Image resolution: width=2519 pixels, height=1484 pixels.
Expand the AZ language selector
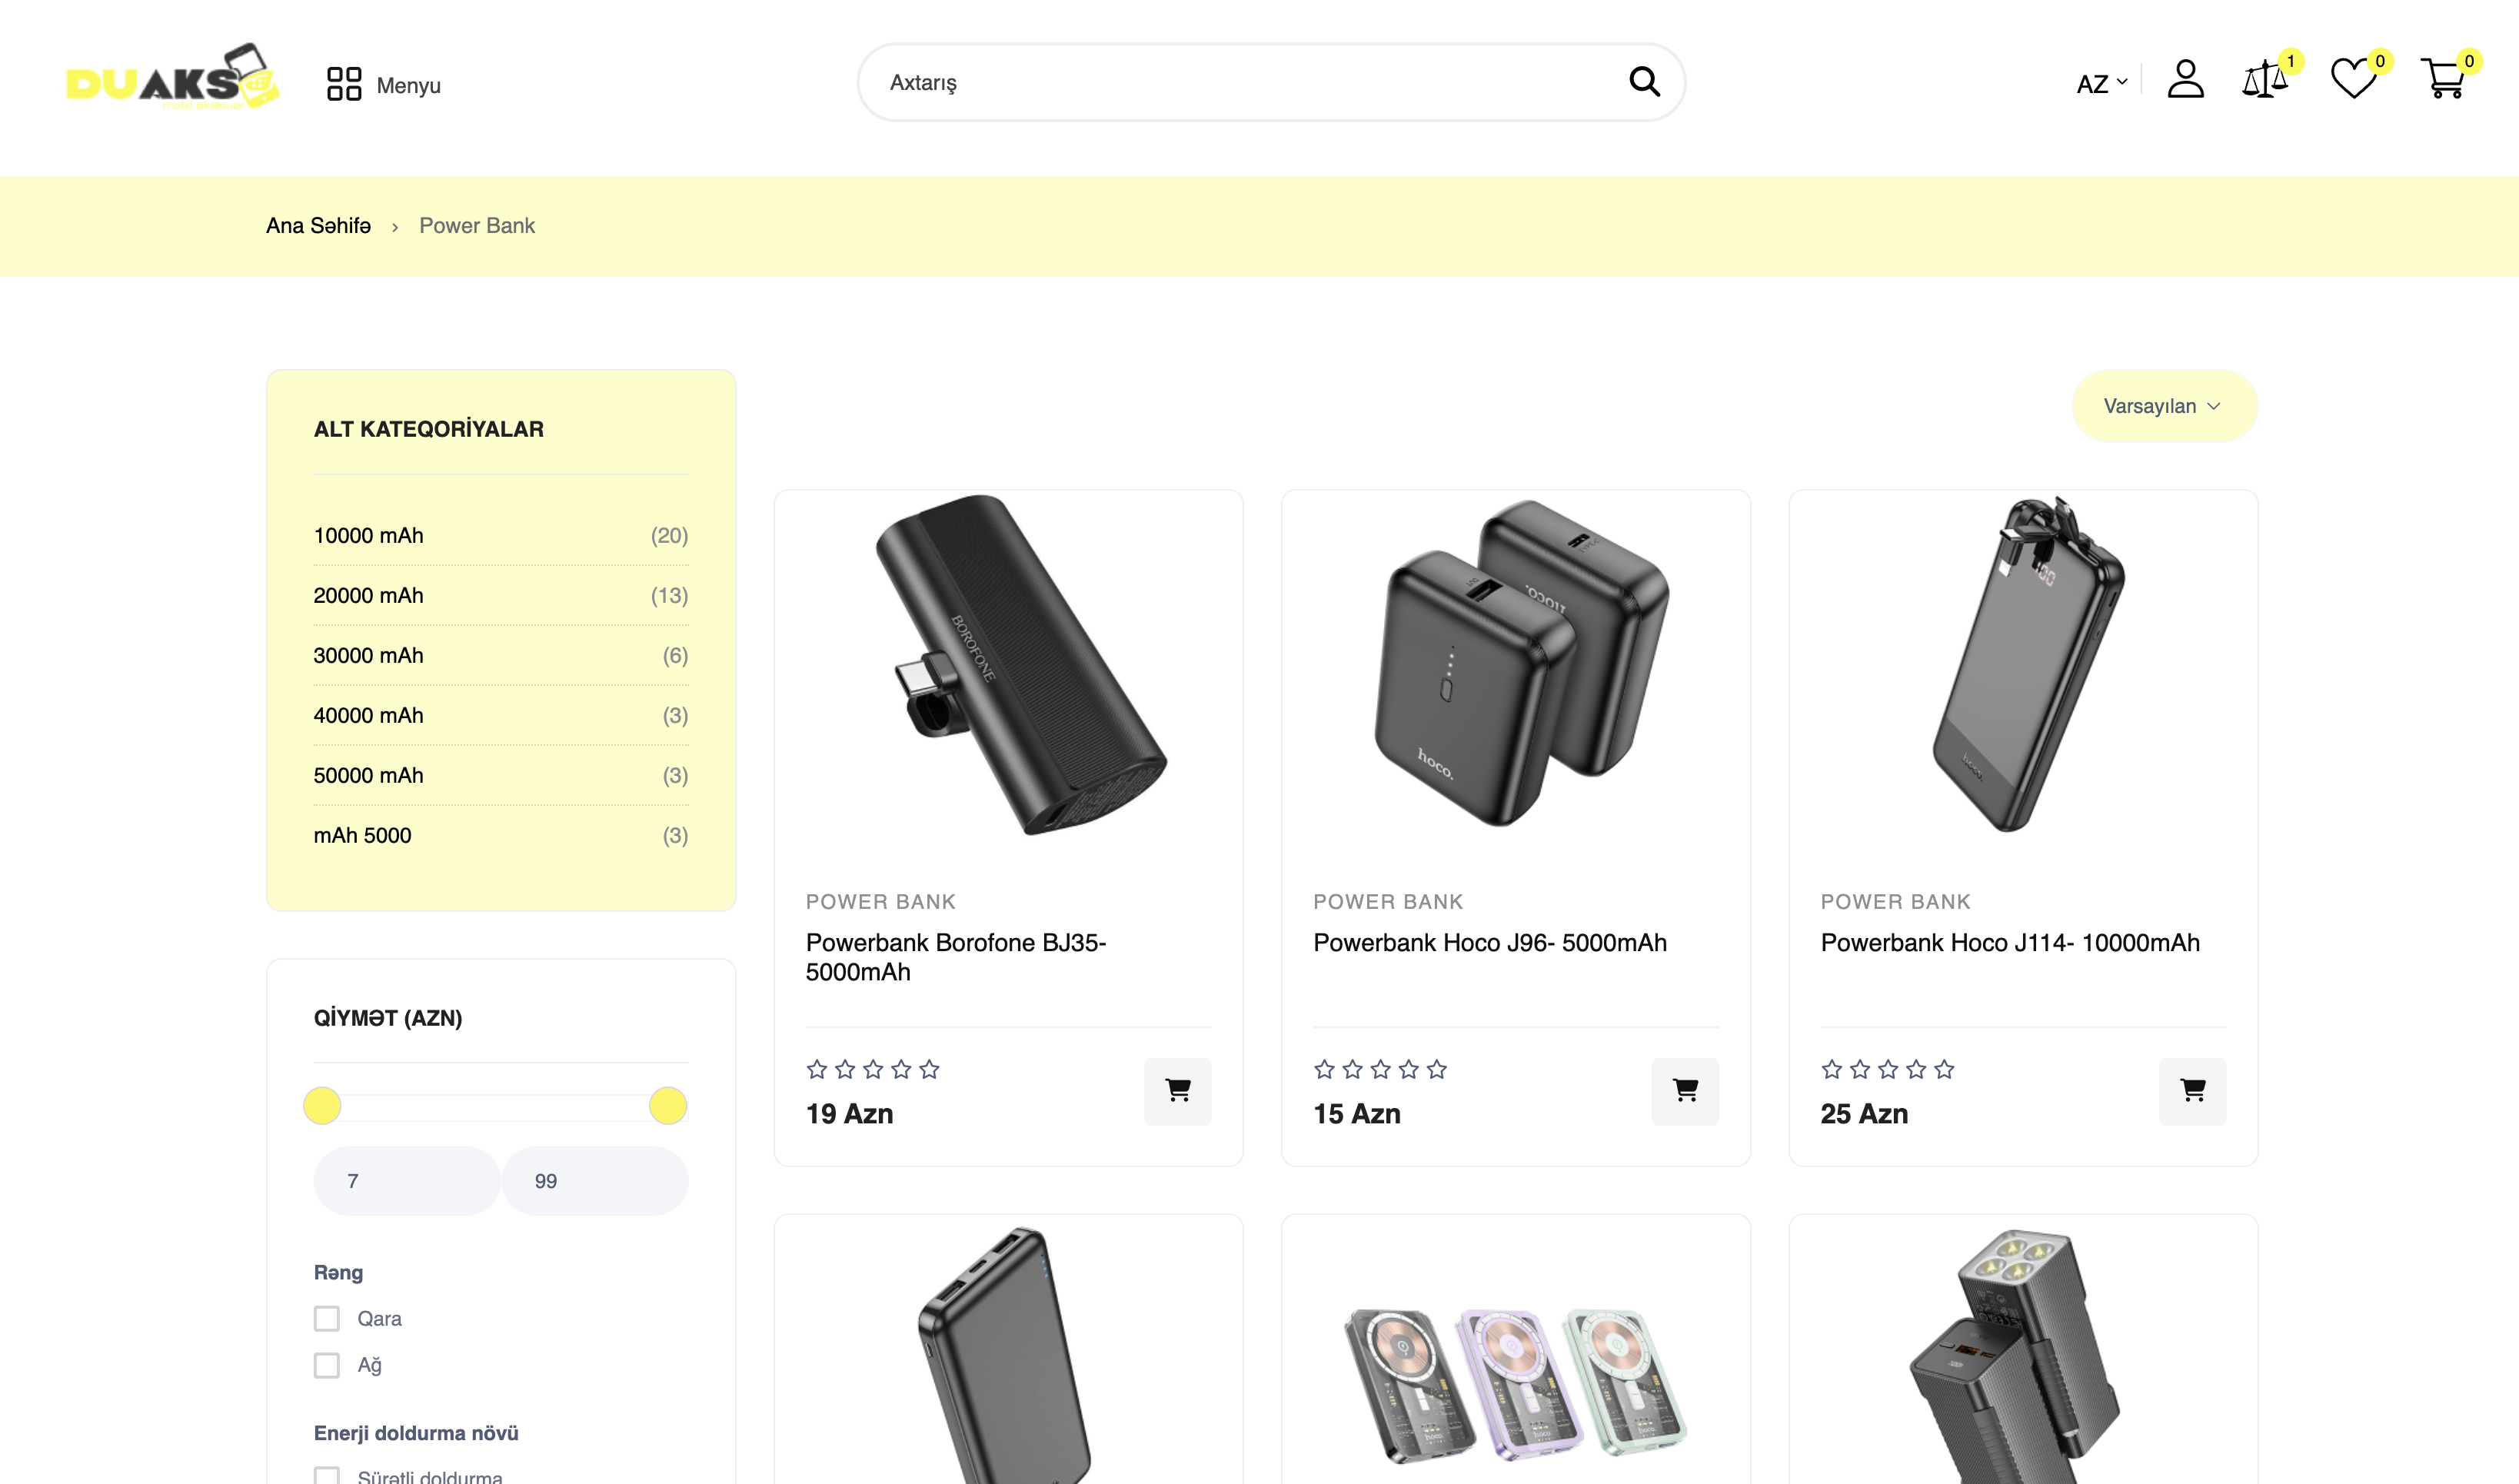click(x=2101, y=84)
